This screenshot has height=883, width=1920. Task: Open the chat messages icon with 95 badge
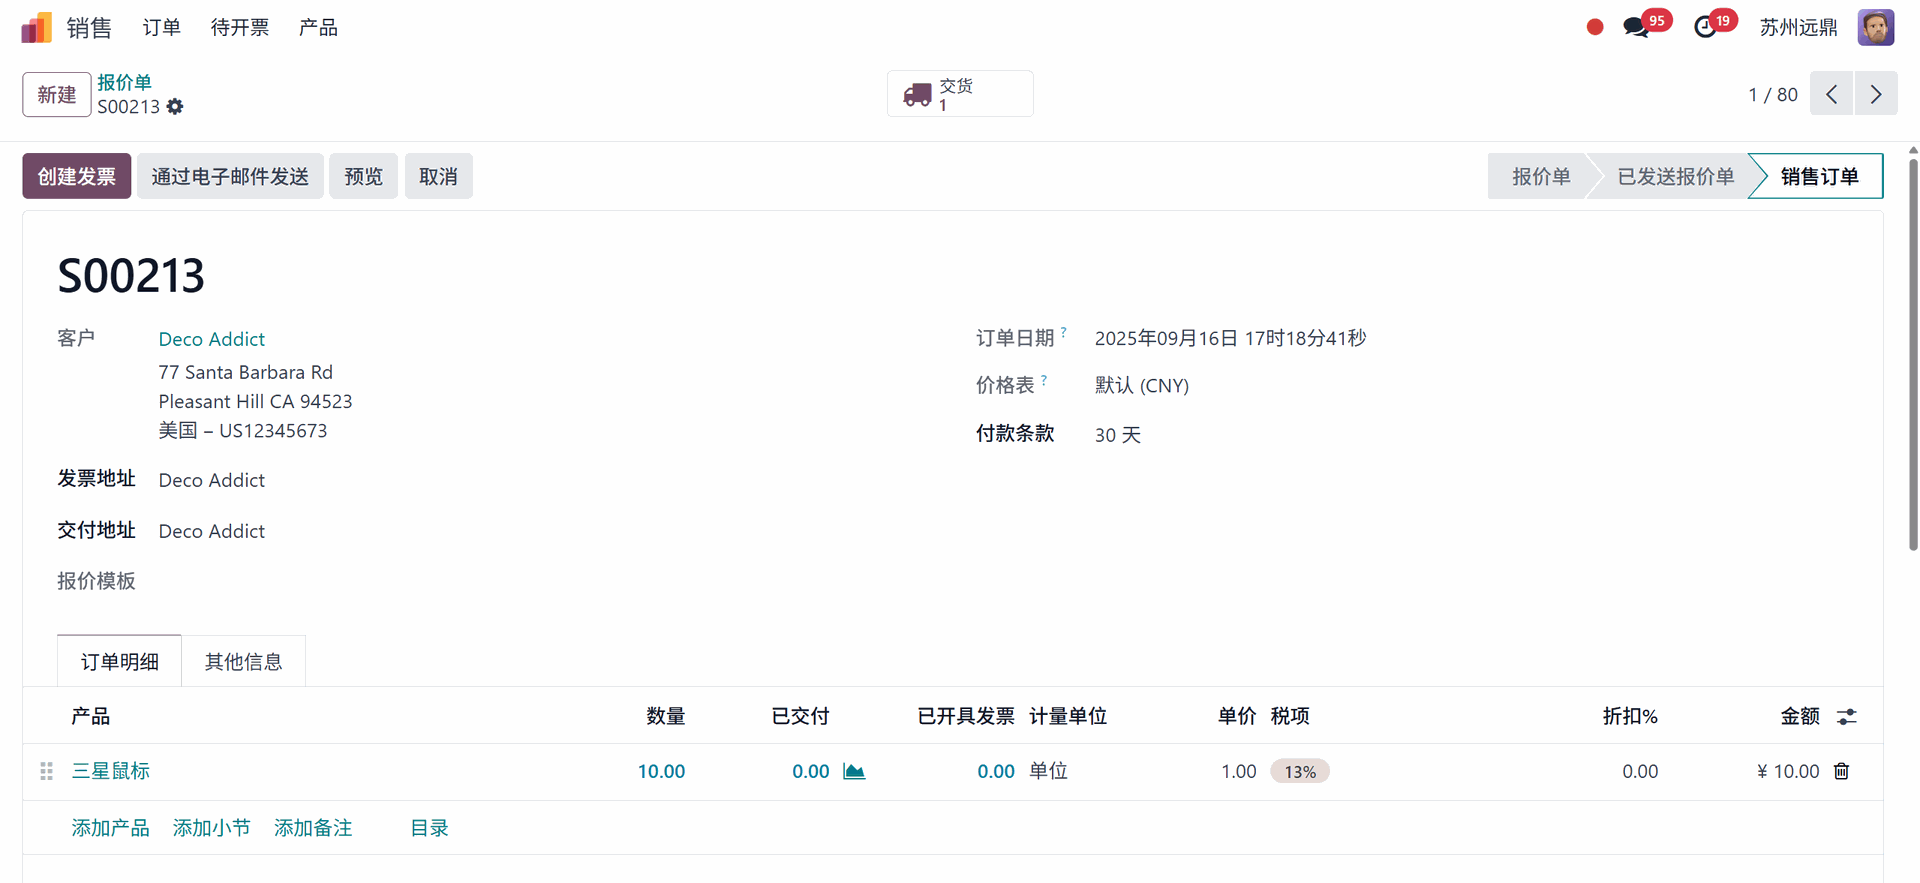(x=1636, y=28)
